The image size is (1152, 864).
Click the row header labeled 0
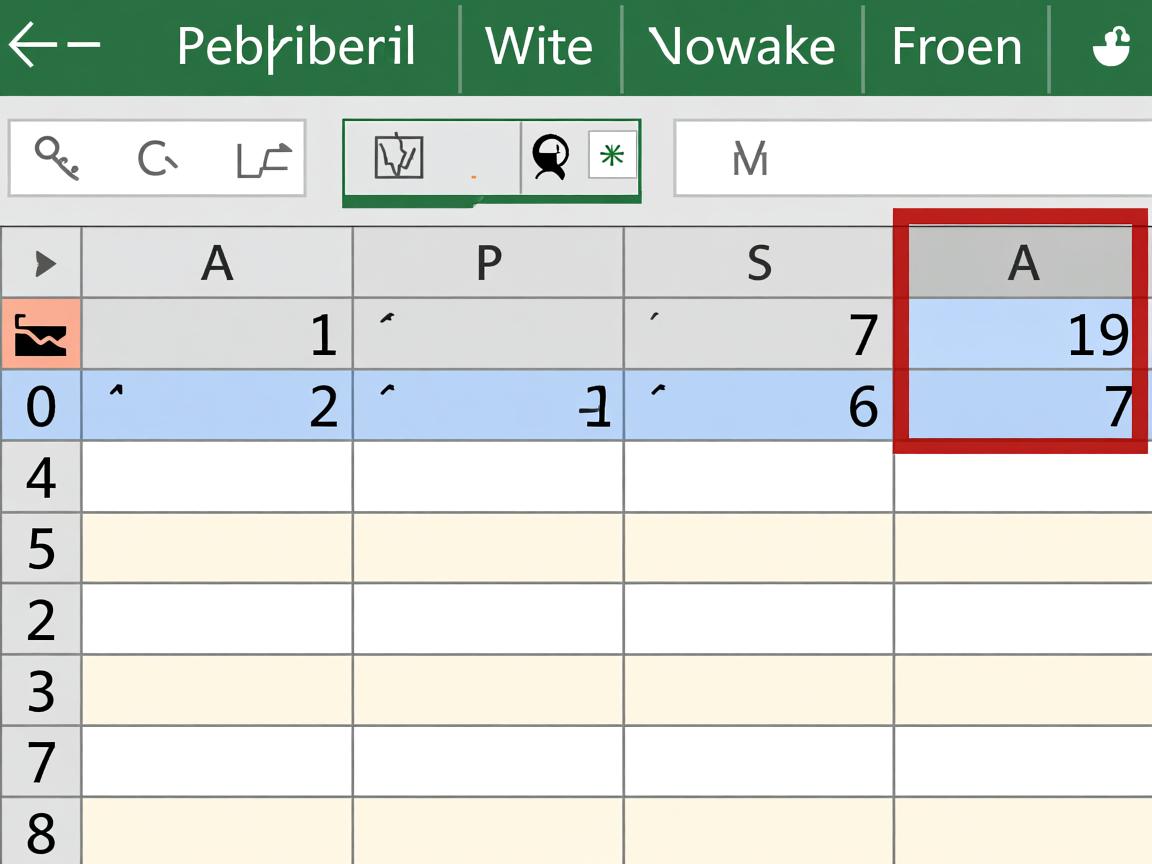coord(41,406)
